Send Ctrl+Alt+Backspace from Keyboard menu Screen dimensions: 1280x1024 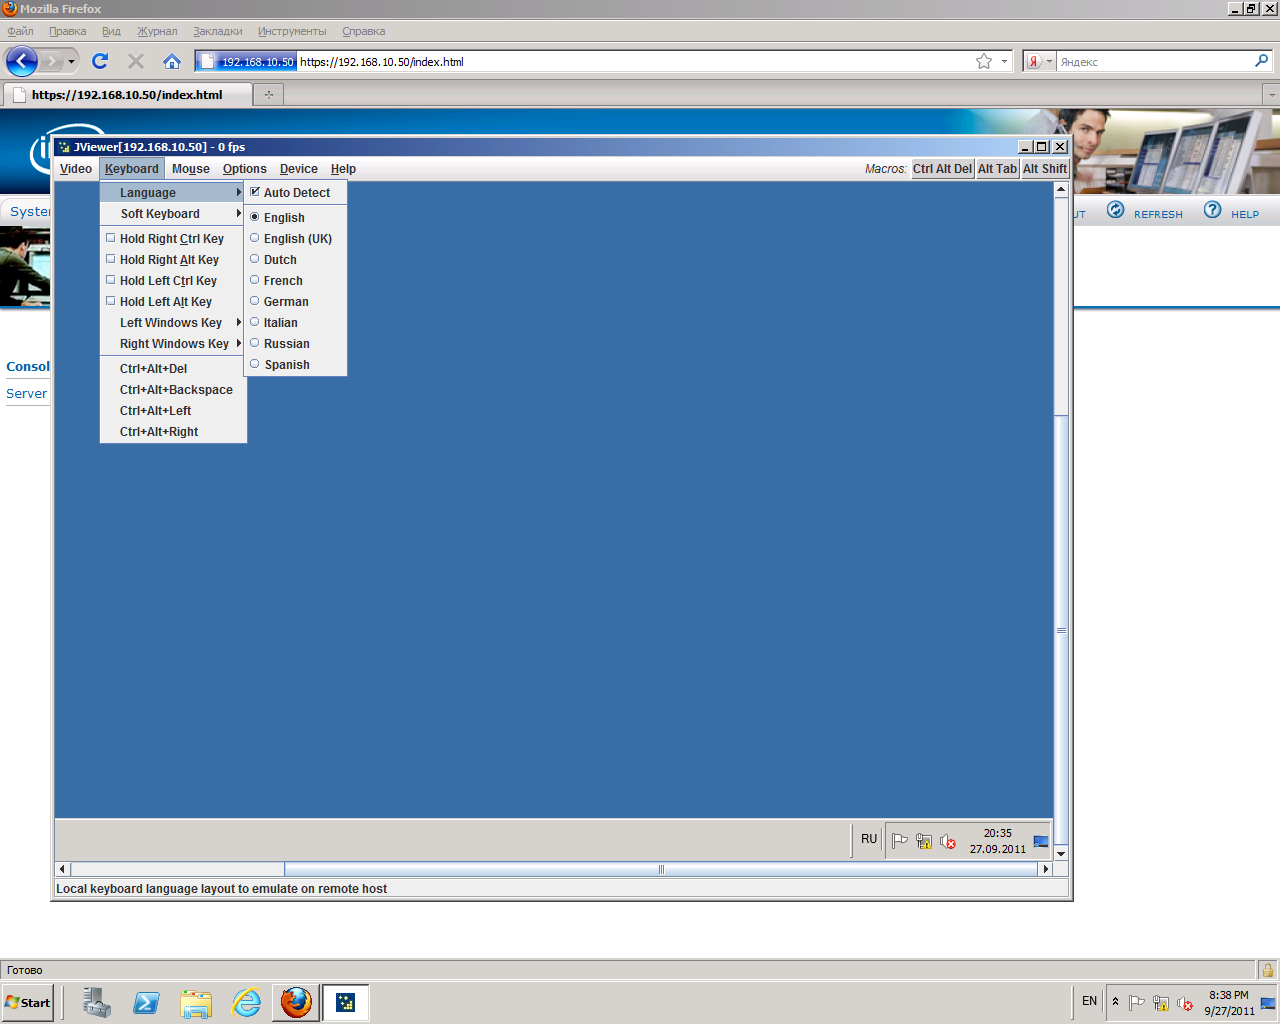[176, 390]
